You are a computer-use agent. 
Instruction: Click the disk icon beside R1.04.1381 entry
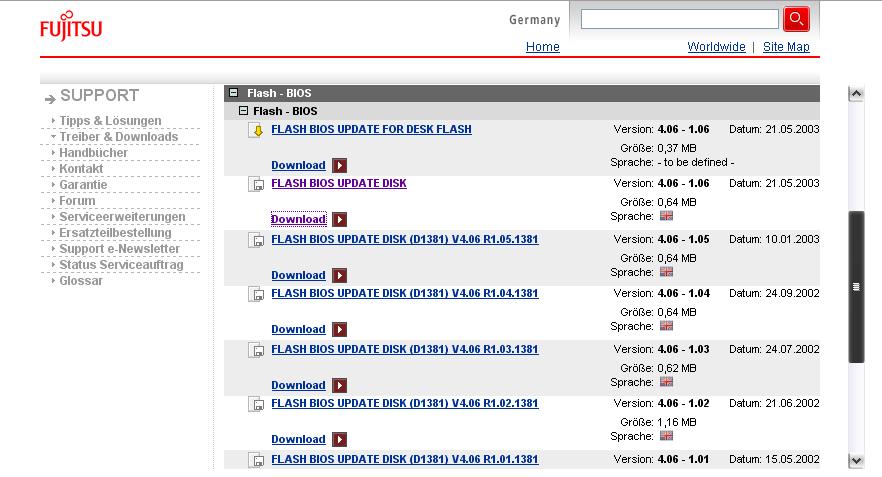pyautogui.click(x=256, y=295)
